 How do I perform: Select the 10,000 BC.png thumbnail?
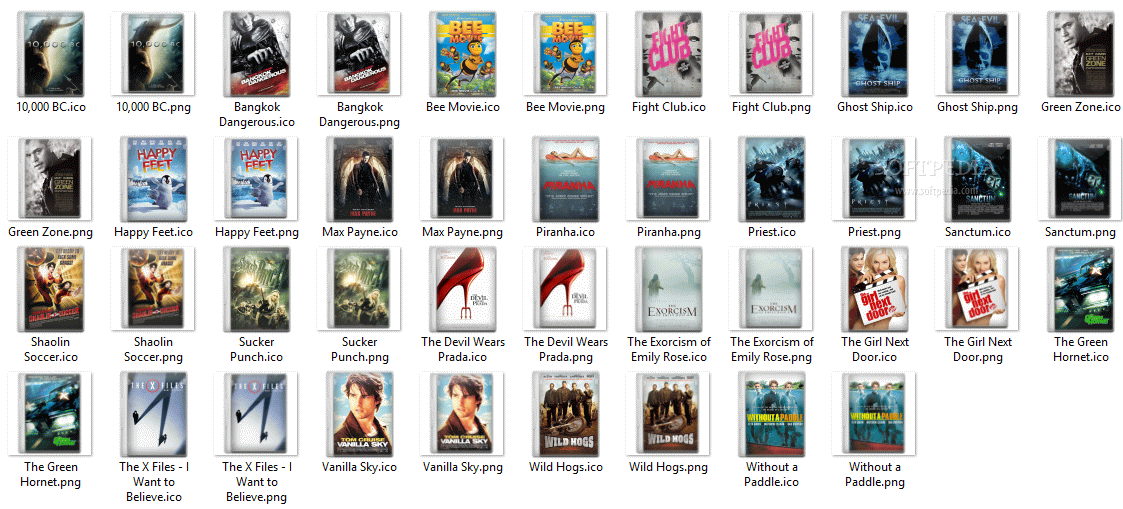(x=153, y=54)
